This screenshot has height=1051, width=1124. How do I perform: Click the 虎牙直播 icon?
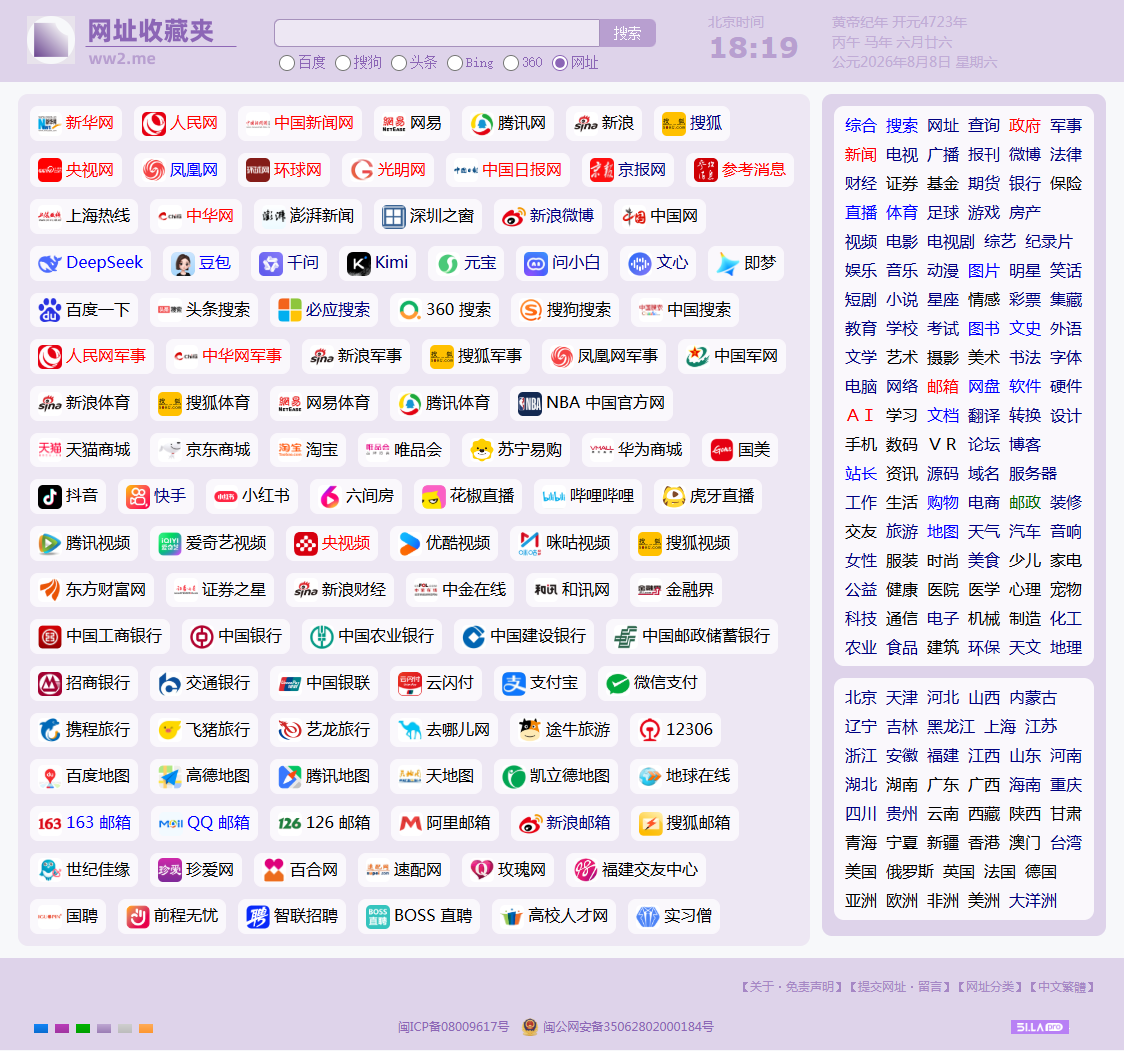click(x=673, y=497)
